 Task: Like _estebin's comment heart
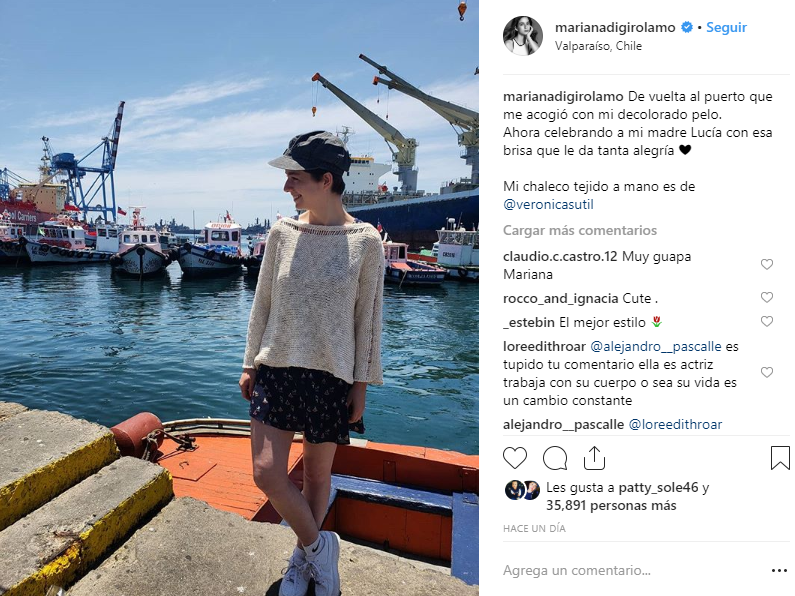click(767, 321)
